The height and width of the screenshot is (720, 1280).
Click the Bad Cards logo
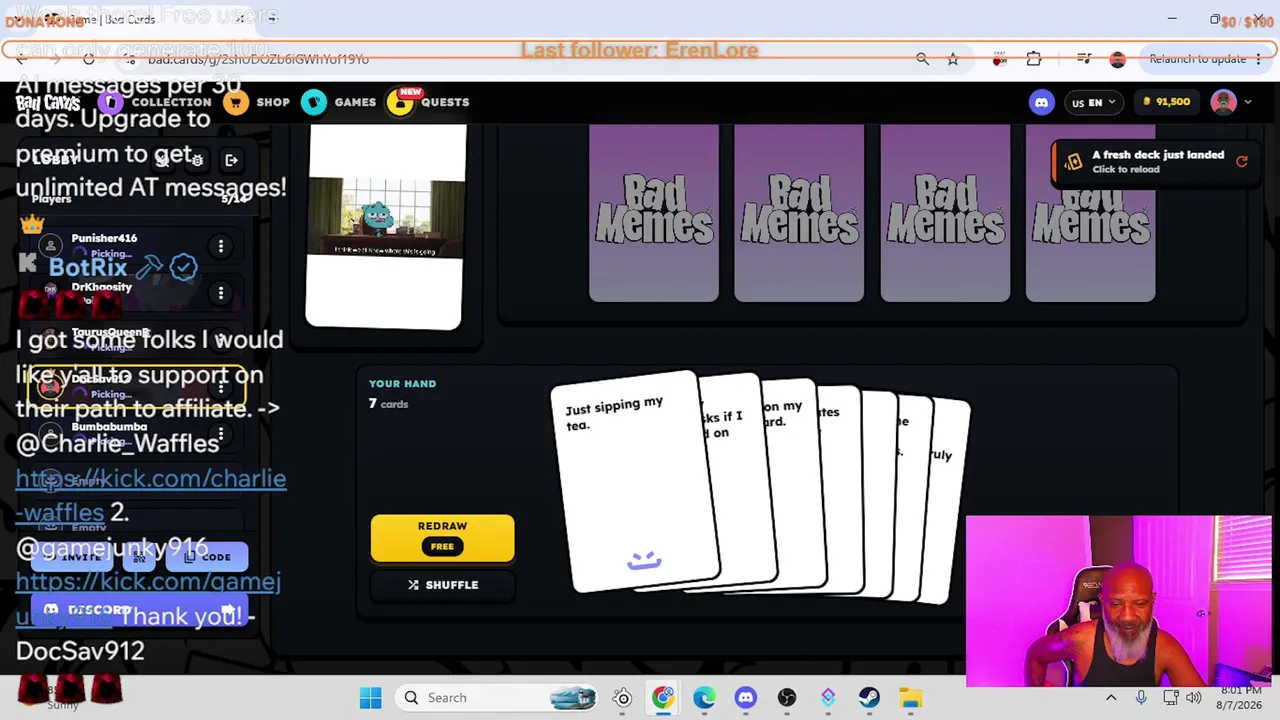47,102
